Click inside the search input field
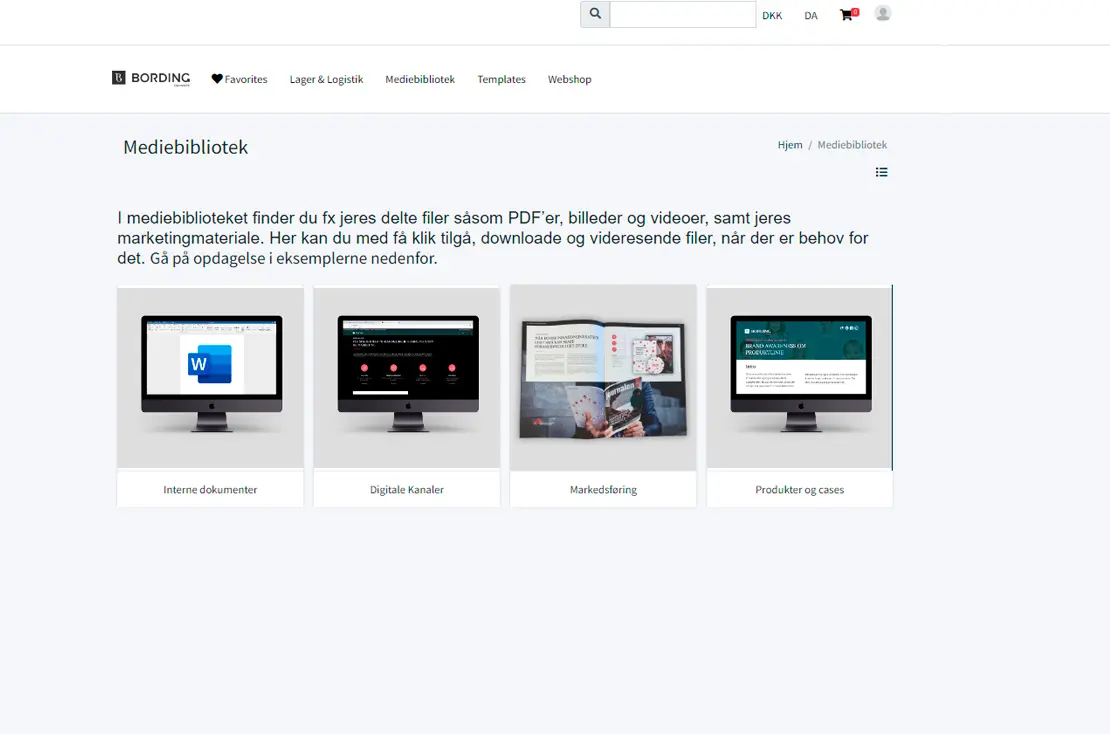Image resolution: width=1110 pixels, height=734 pixels. tap(683, 14)
